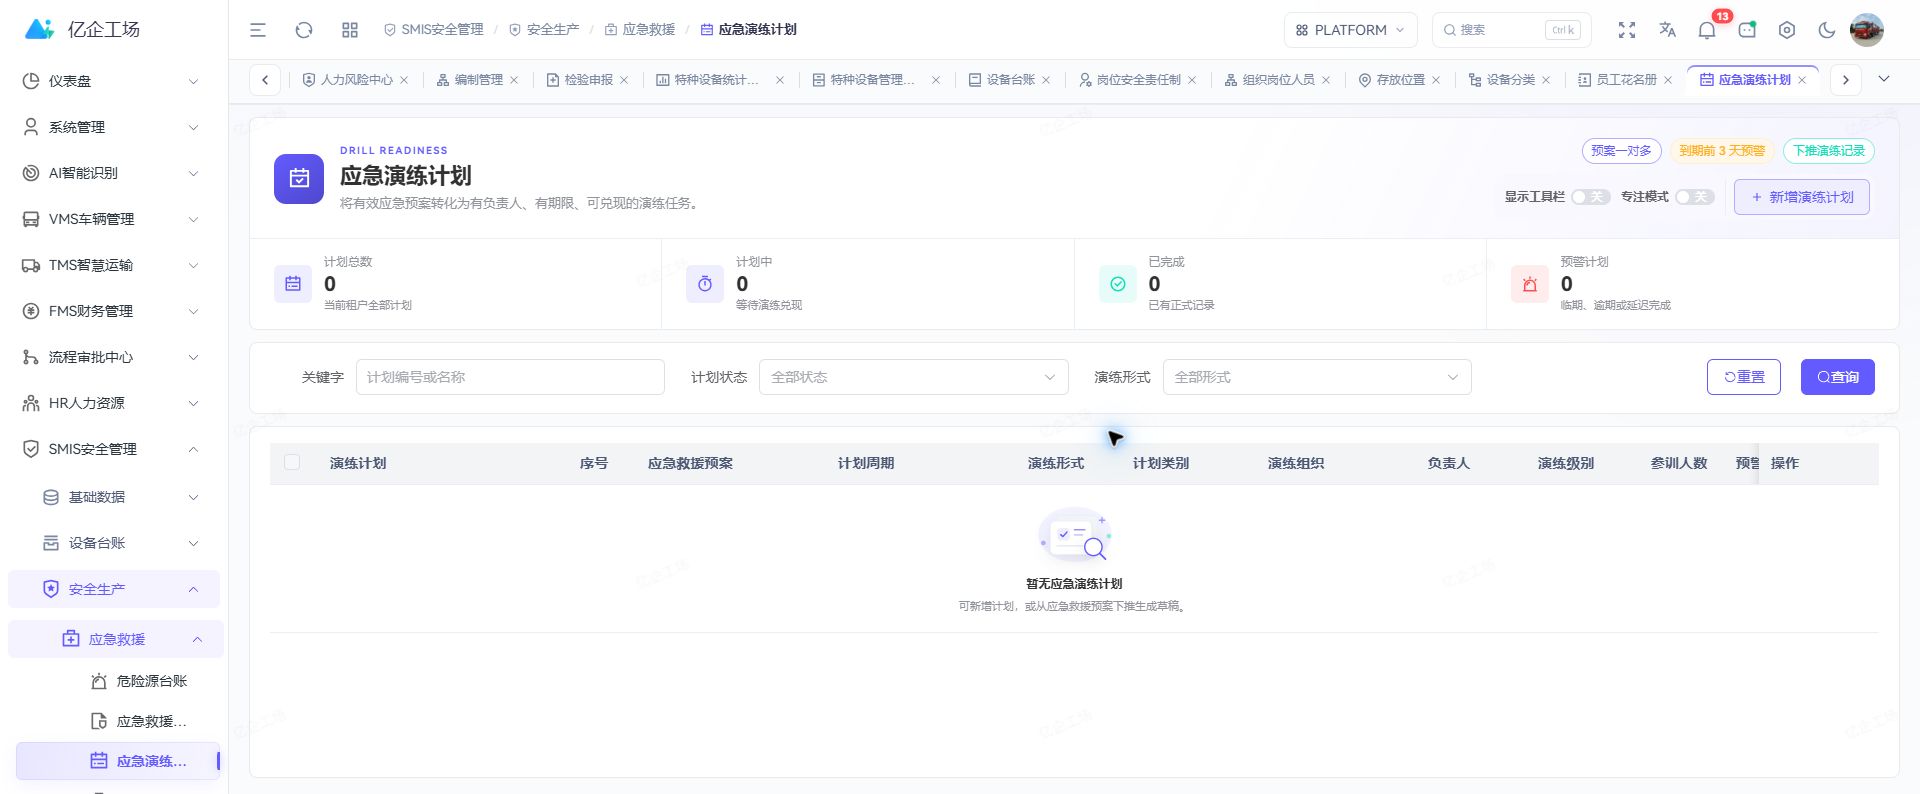Collapse sidebar with hamburger menu icon
This screenshot has width=1920, height=794.
coord(258,30)
